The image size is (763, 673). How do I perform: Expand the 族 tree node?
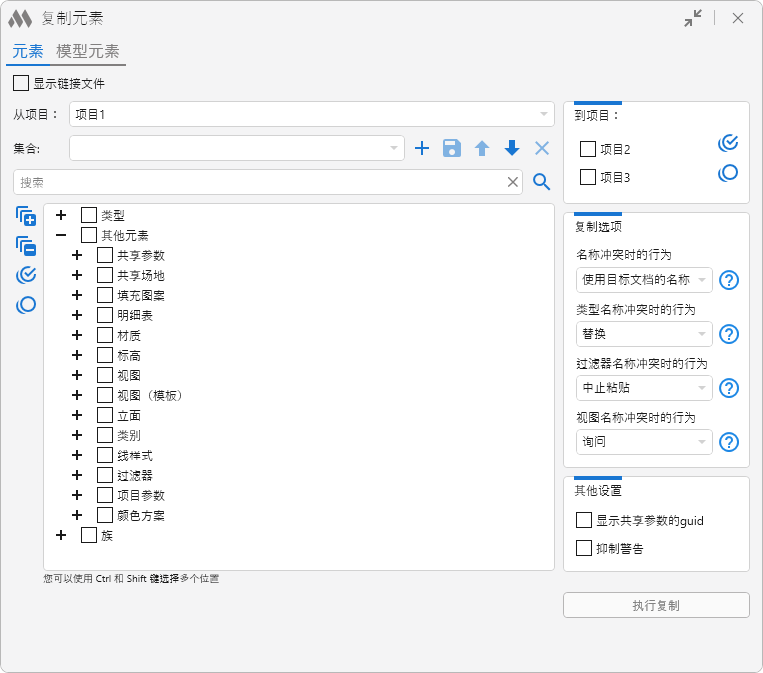pos(61,535)
